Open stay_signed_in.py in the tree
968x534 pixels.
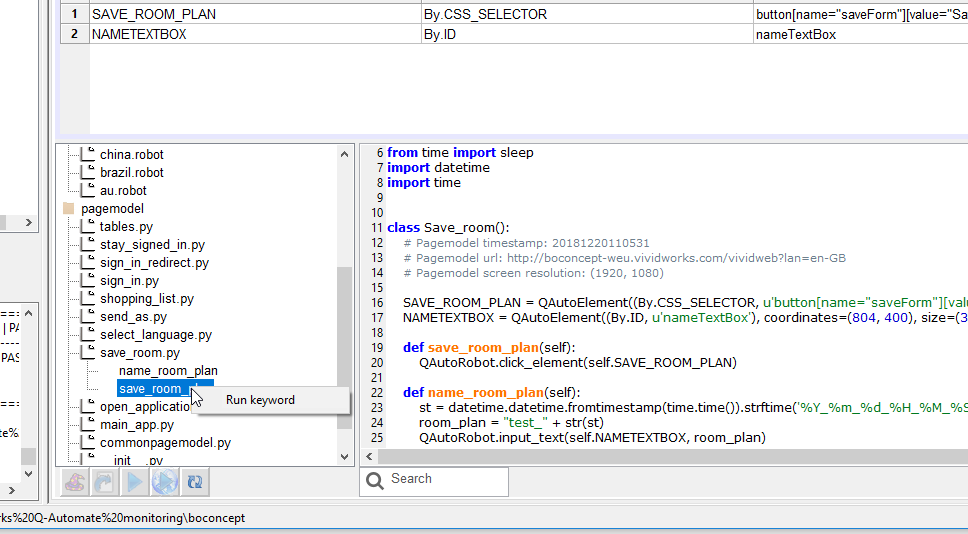[x=152, y=244]
